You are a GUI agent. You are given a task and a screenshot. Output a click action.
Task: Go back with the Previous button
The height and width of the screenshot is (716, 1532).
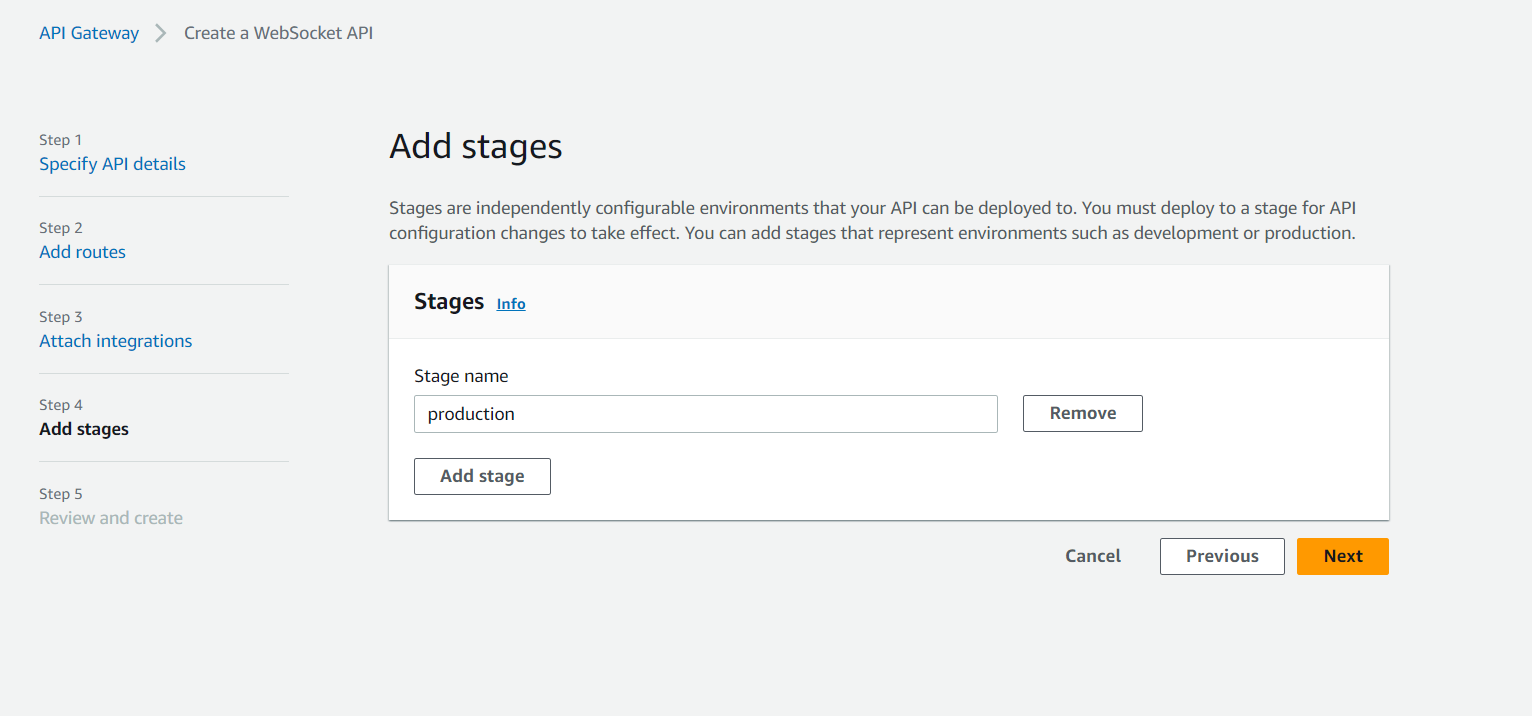pos(1221,556)
